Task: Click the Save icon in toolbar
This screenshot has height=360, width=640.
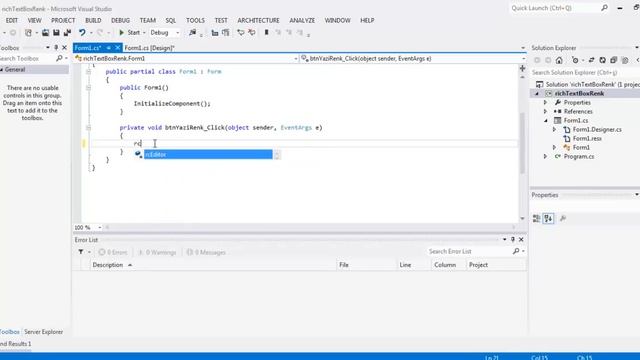Action: click(x=56, y=33)
